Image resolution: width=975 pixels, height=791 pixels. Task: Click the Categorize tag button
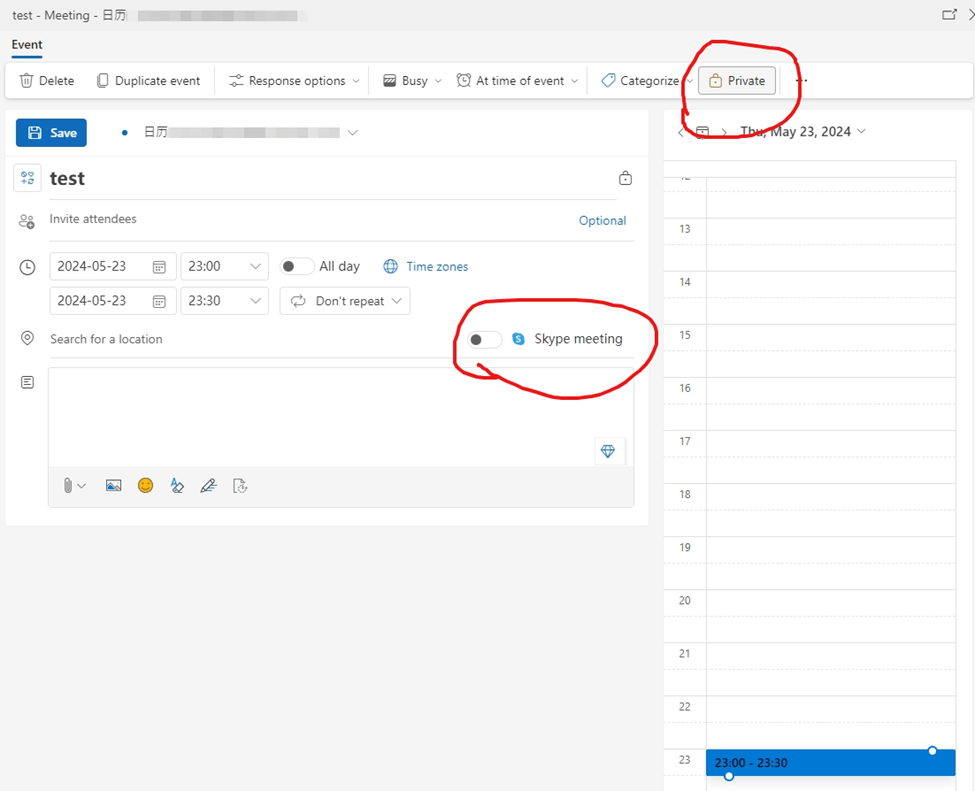click(640, 81)
